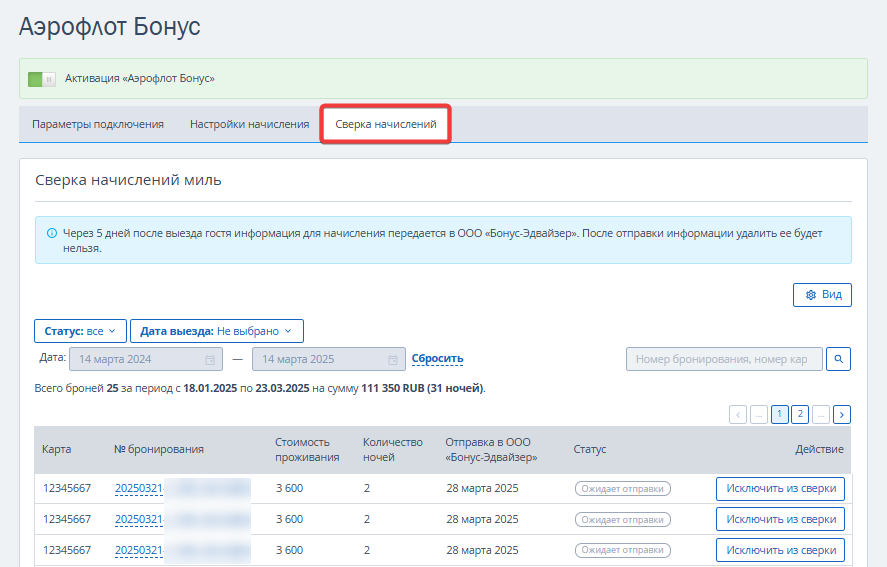The image size is (887, 567).
Task: Click the Карта column header
Action: (57, 449)
